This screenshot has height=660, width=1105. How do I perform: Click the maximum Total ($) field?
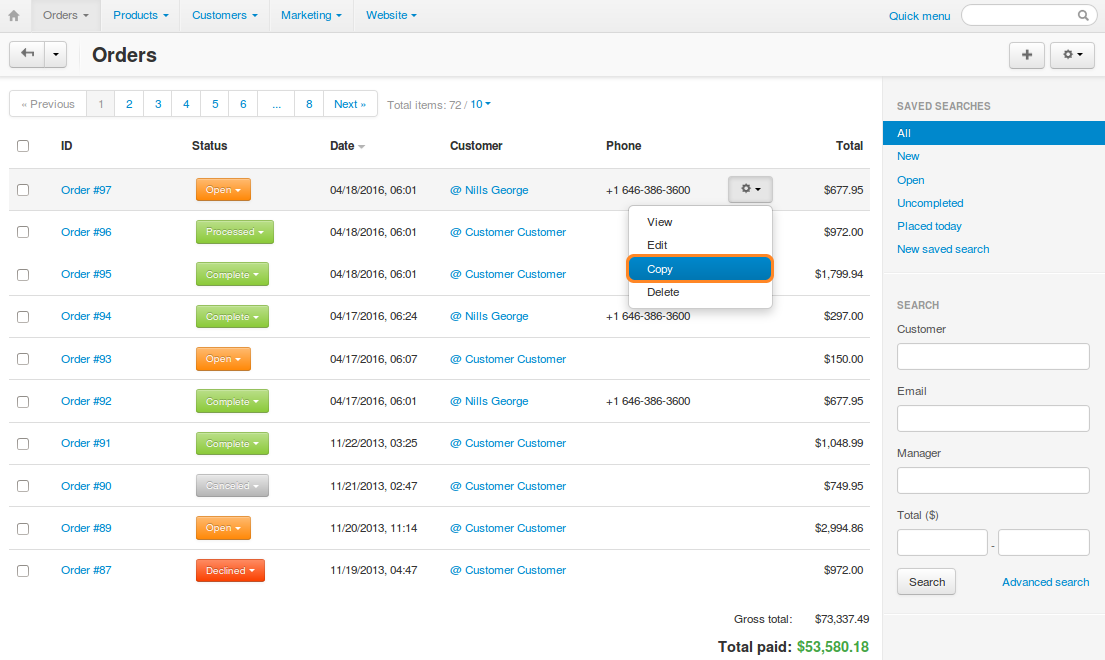(1044, 542)
